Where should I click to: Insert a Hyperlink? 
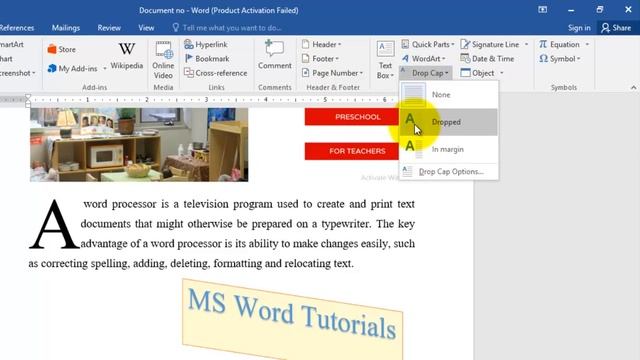point(206,44)
